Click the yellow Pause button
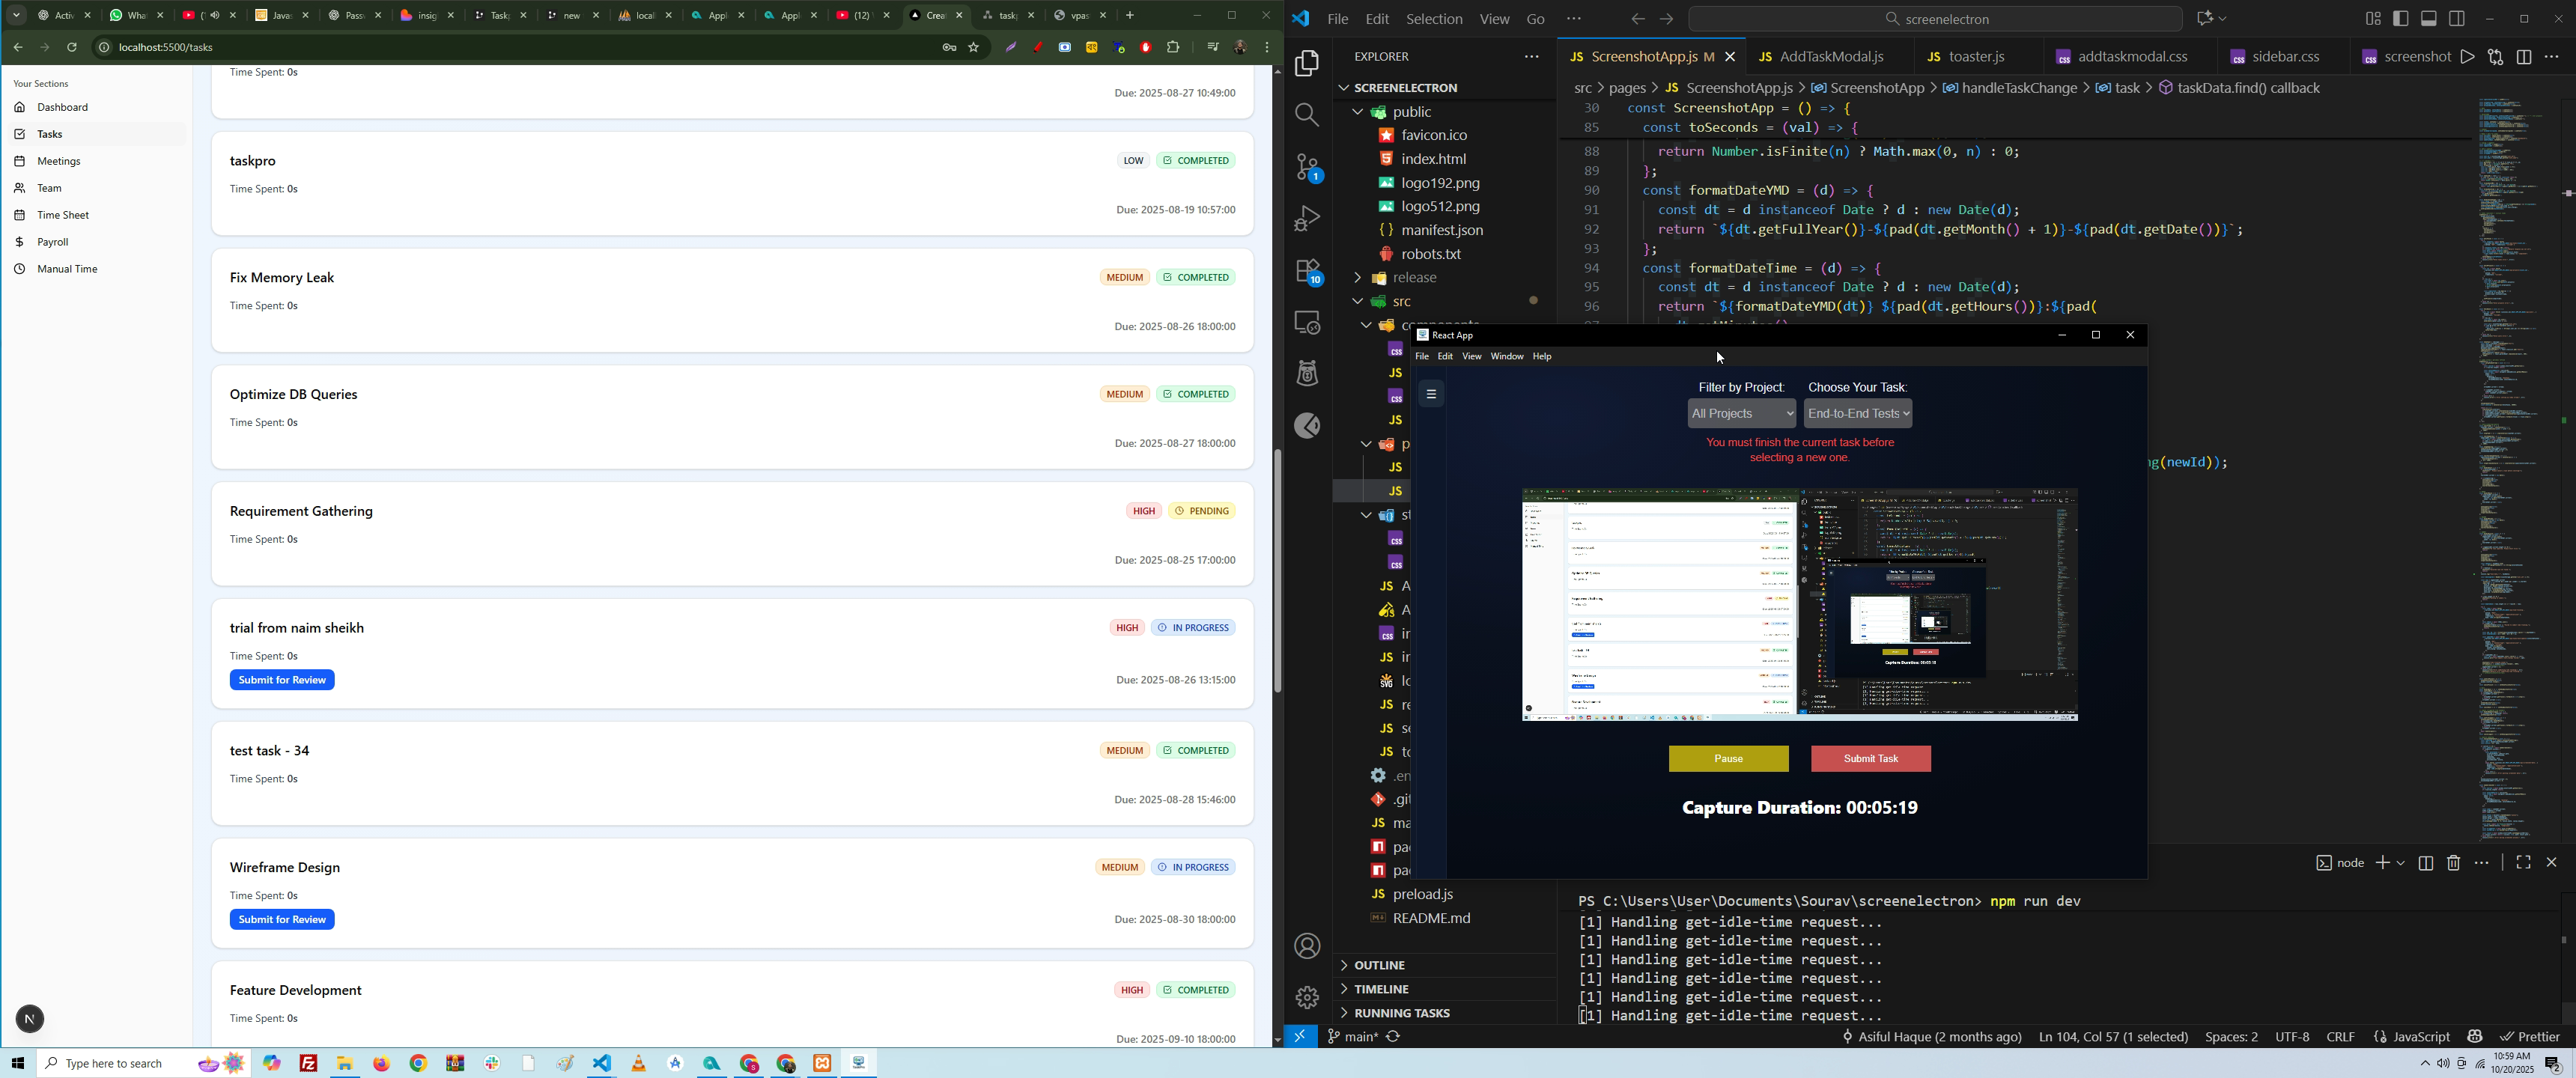The width and height of the screenshot is (2576, 1078). coord(1728,759)
